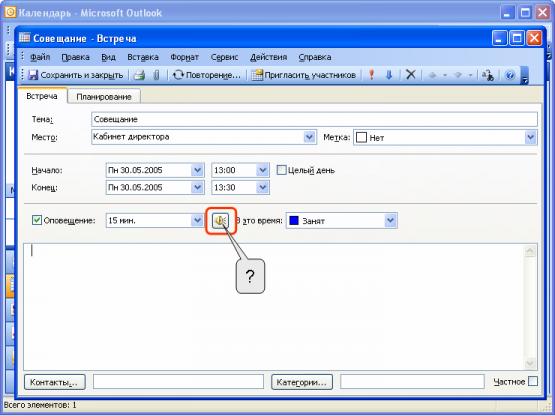The width and height of the screenshot is (555, 416).
Task: Open the Файл menu
Action: click(40, 57)
